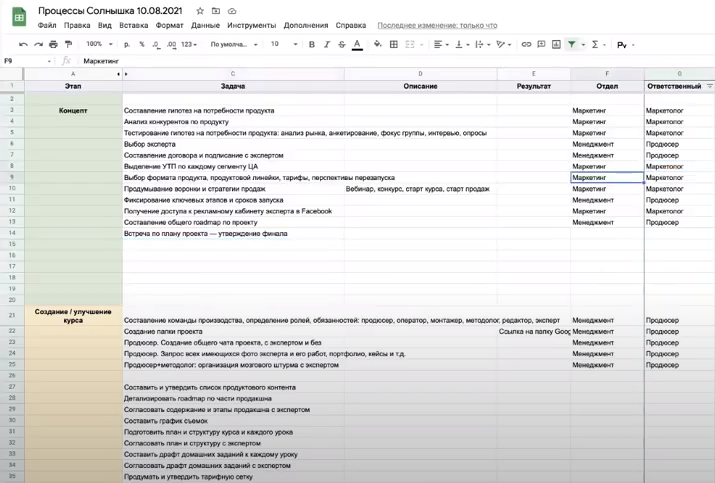Open zoom 100% dropdown
The image size is (715, 483).
pyautogui.click(x=99, y=44)
